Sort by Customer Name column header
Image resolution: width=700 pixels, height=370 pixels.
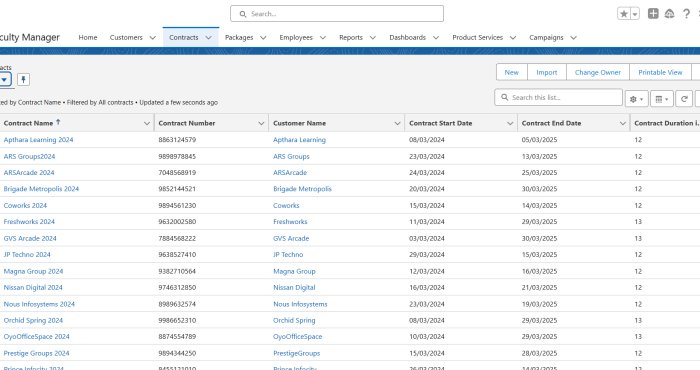(x=300, y=123)
